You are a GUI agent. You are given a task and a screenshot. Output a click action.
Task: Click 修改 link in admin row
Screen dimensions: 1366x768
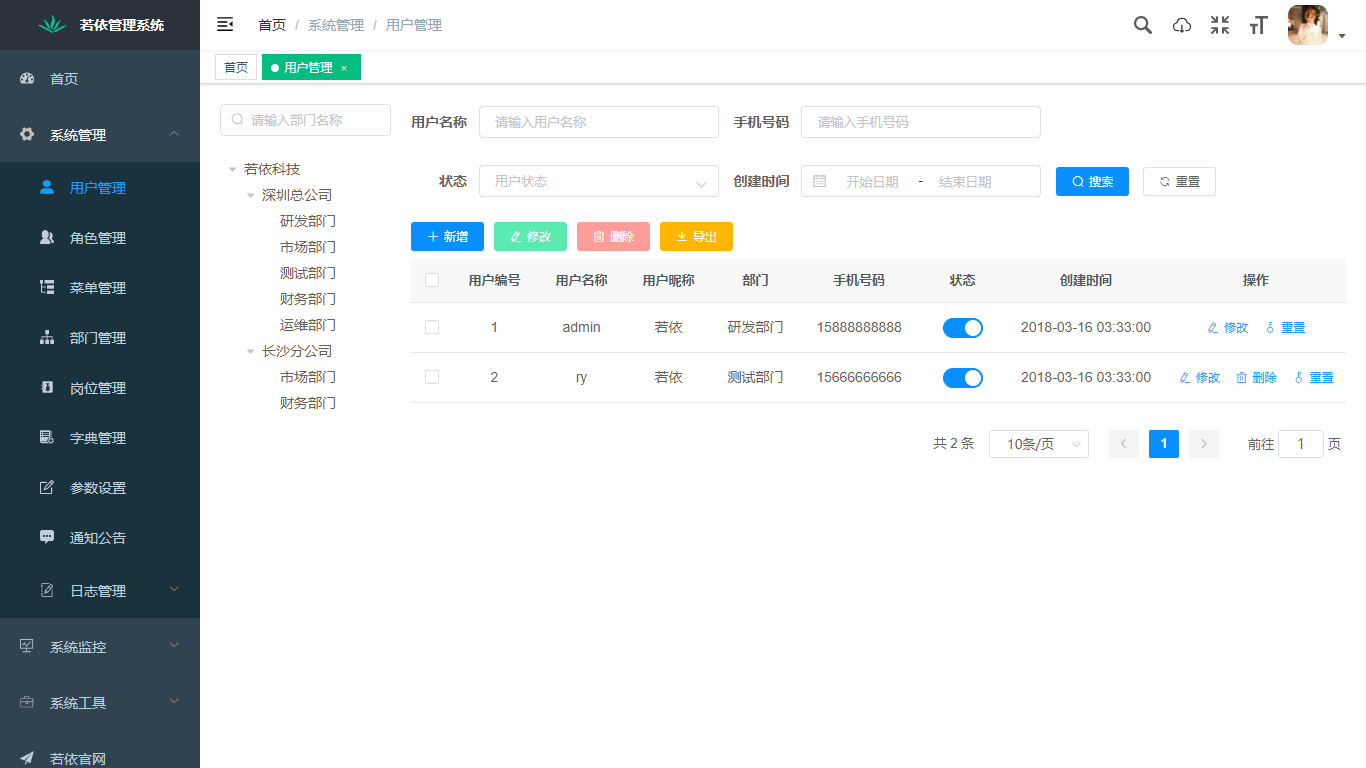pyautogui.click(x=1228, y=327)
